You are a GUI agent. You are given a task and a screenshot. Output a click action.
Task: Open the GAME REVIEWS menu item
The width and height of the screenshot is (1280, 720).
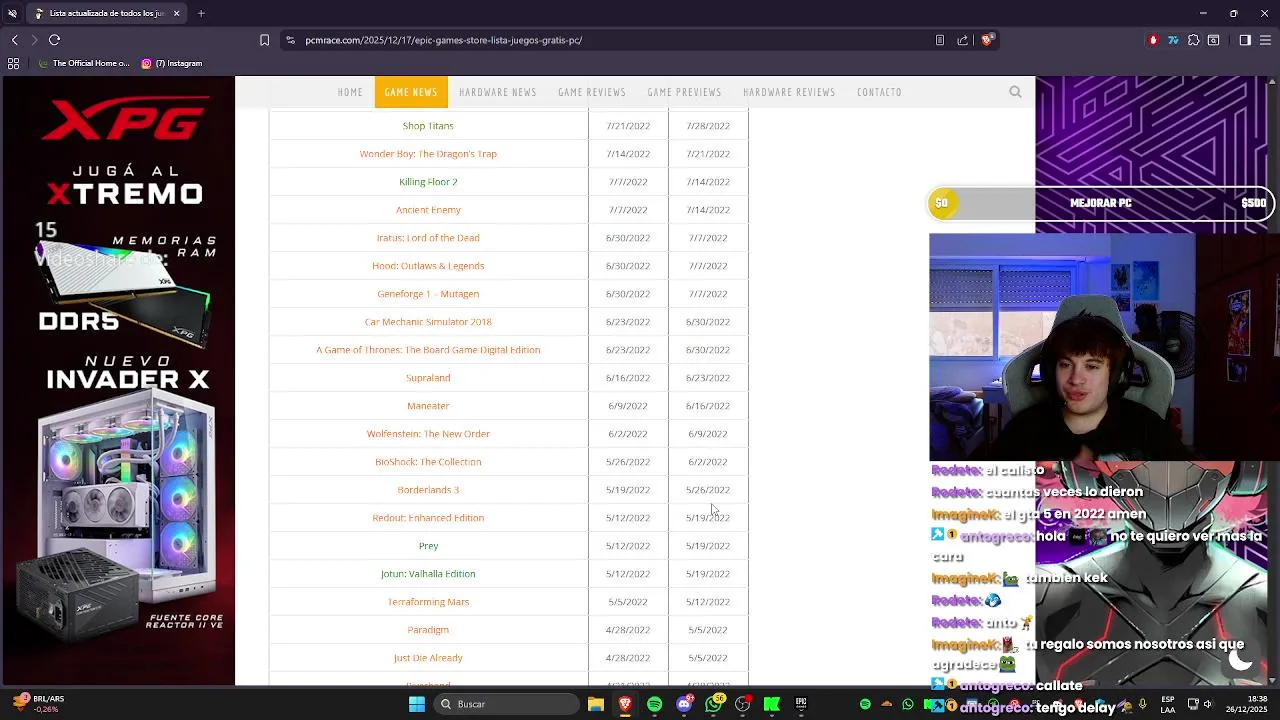[592, 92]
